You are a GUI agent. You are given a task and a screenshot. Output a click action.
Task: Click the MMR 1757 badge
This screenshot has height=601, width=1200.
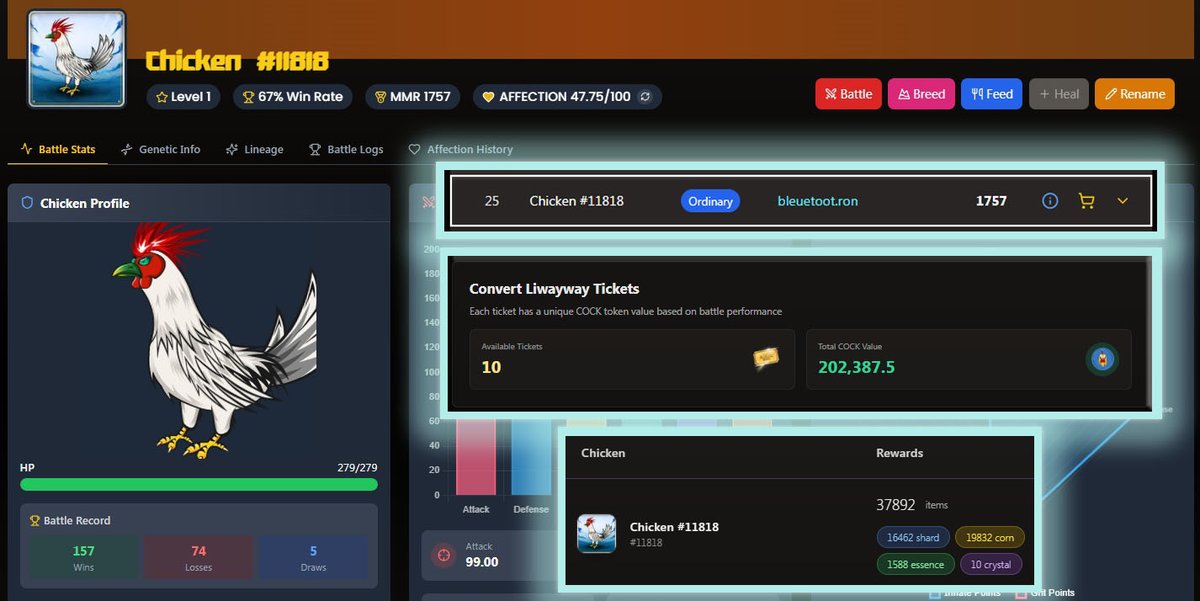click(x=413, y=97)
